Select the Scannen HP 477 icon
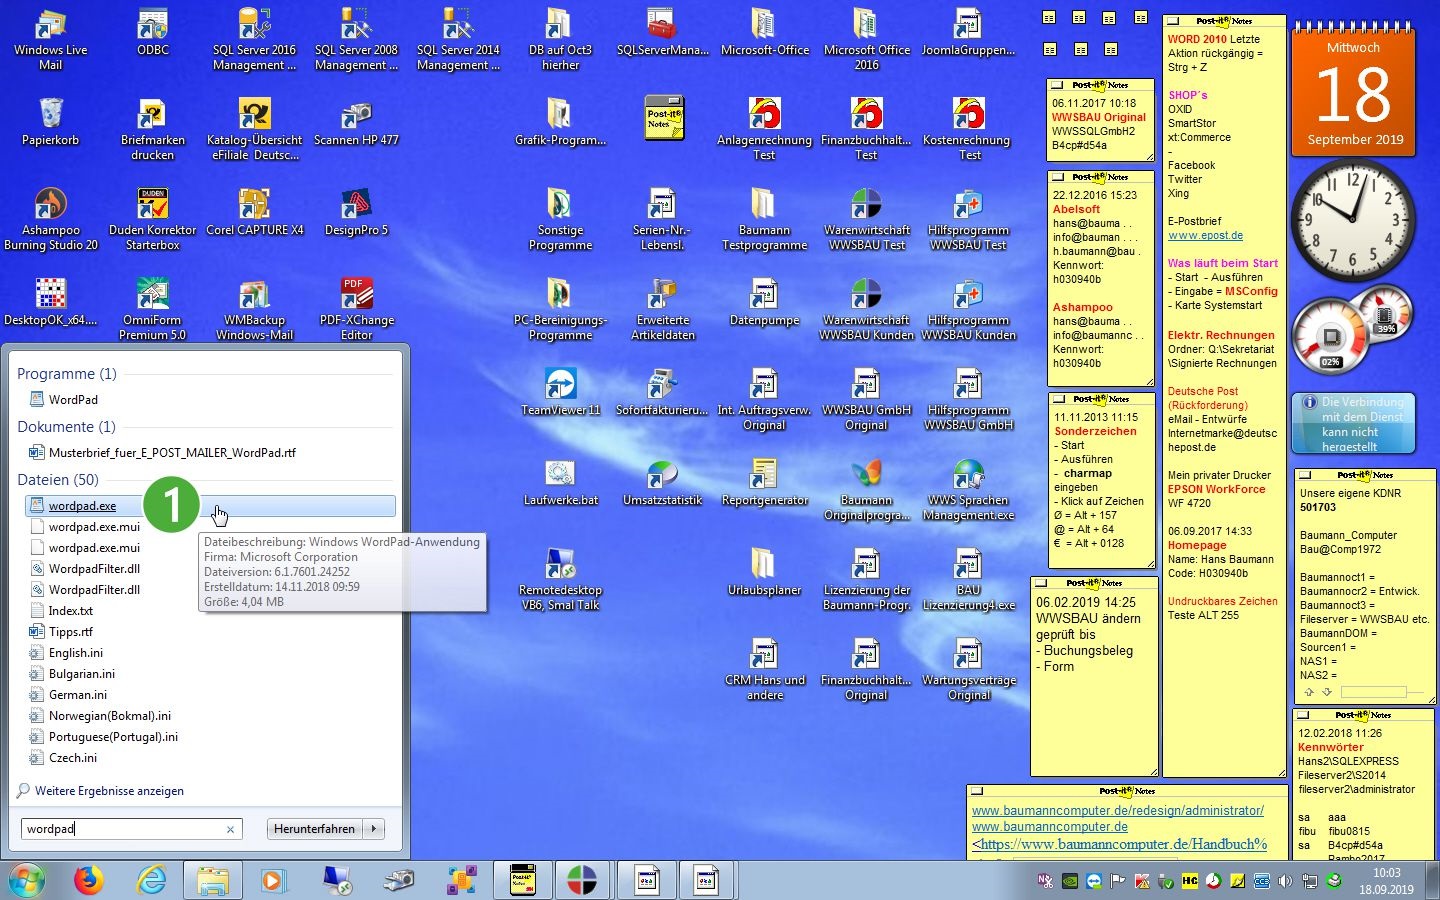This screenshot has height=900, width=1440. (356, 122)
